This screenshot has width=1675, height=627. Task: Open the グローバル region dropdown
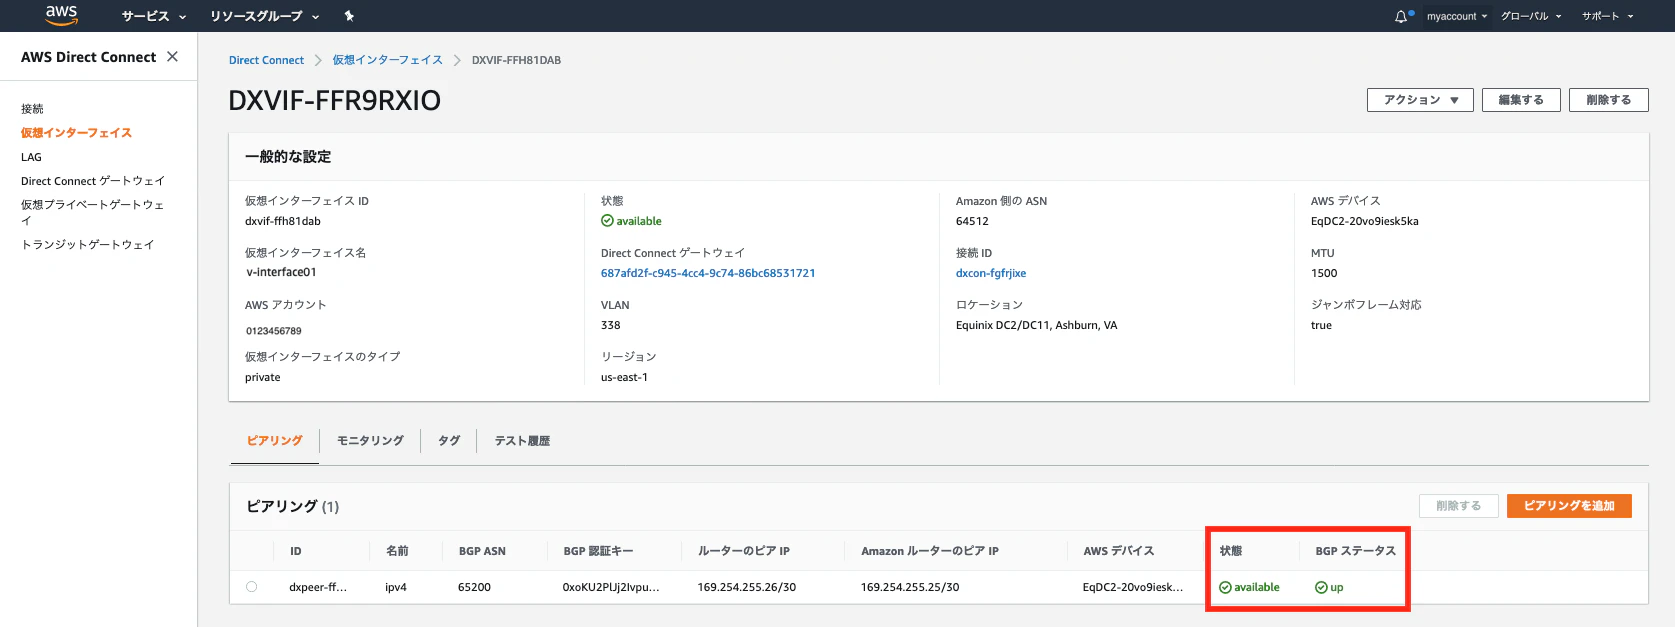(x=1531, y=16)
